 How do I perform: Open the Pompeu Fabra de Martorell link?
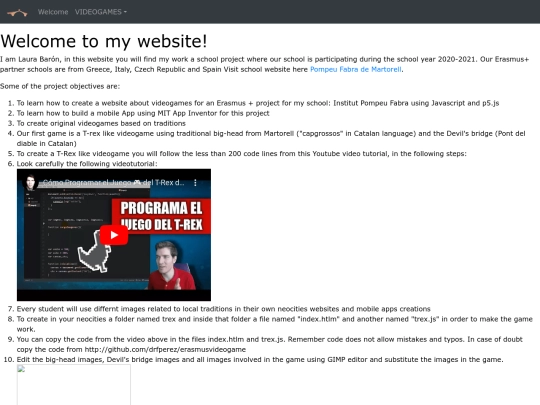[356, 69]
